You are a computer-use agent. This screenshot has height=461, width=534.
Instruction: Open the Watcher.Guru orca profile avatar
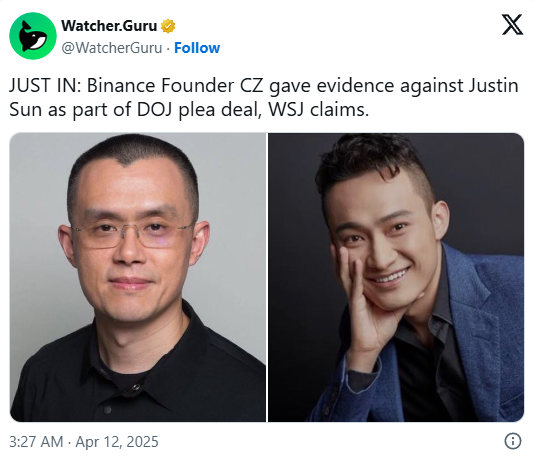pyautogui.click(x=33, y=36)
